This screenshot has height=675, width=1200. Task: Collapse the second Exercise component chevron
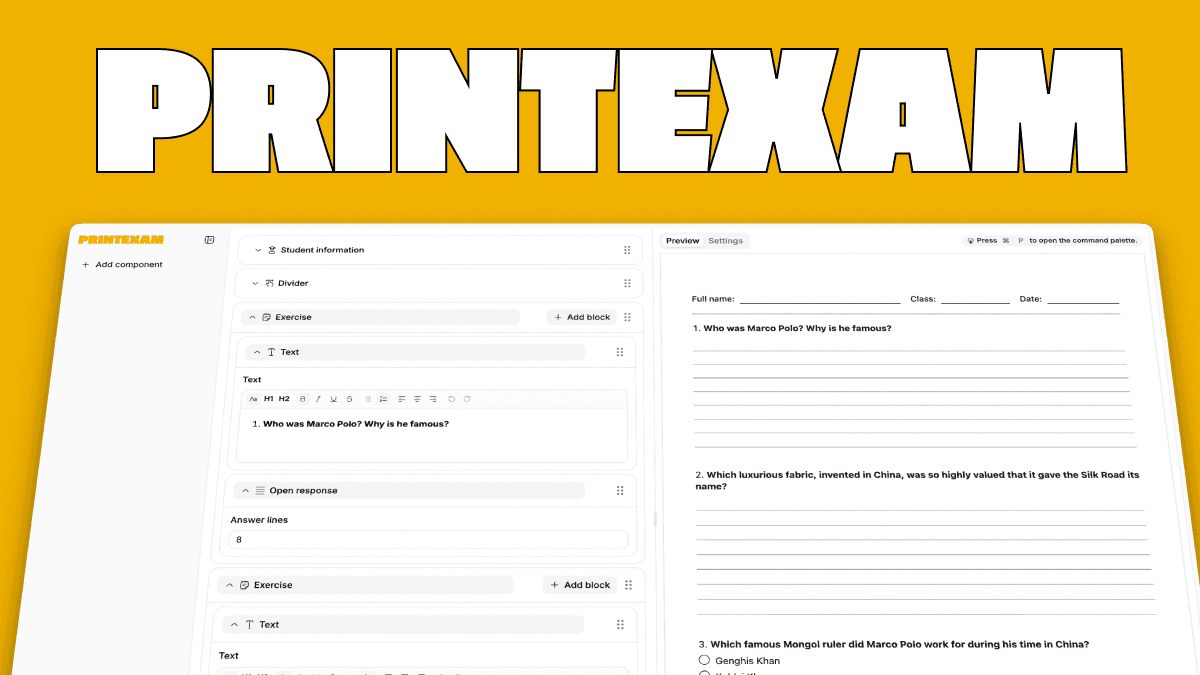(x=230, y=585)
